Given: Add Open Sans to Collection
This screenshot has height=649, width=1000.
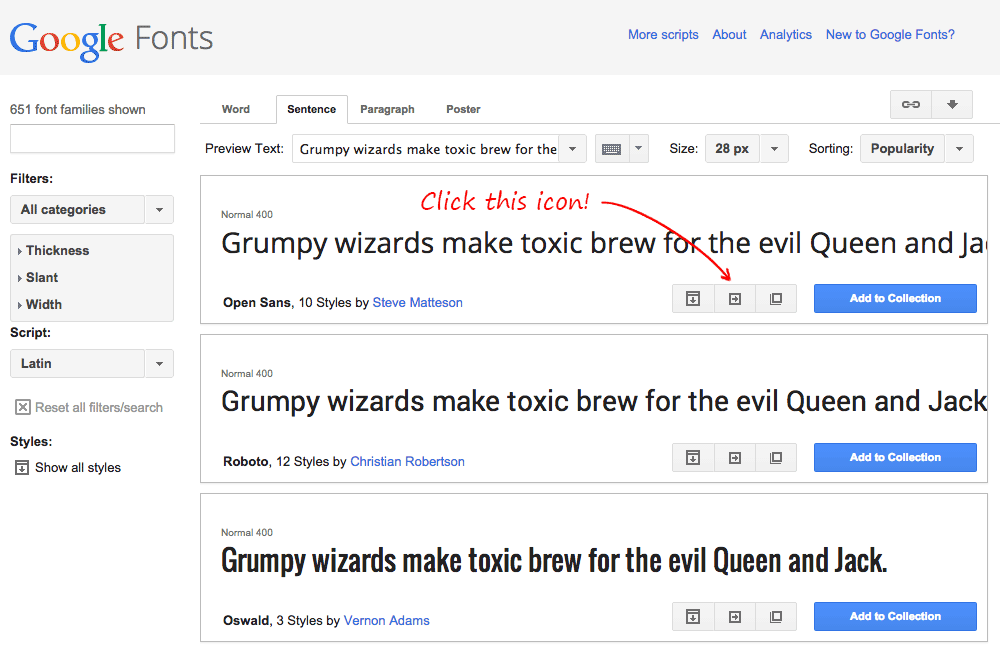Looking at the screenshot, I should 895,298.
